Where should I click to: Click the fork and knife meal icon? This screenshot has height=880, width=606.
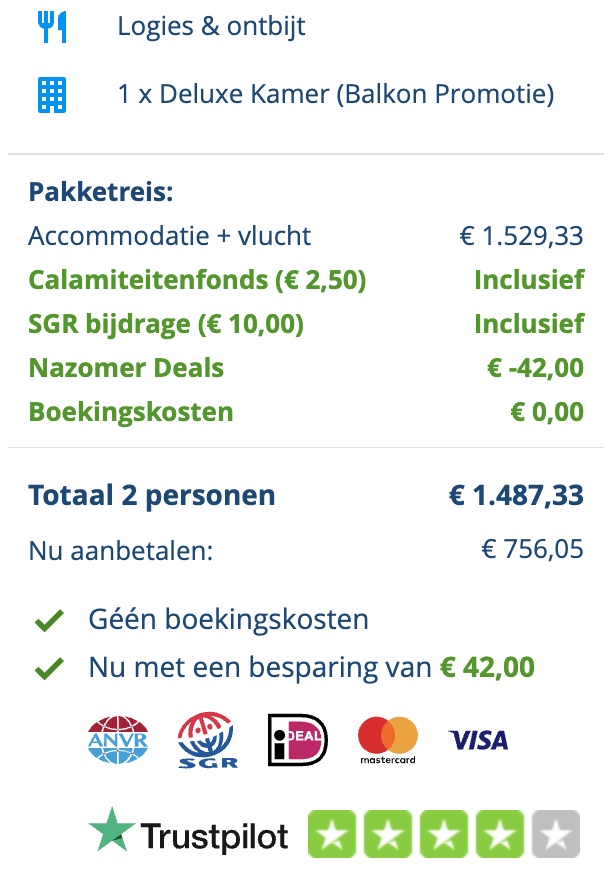coord(51,27)
